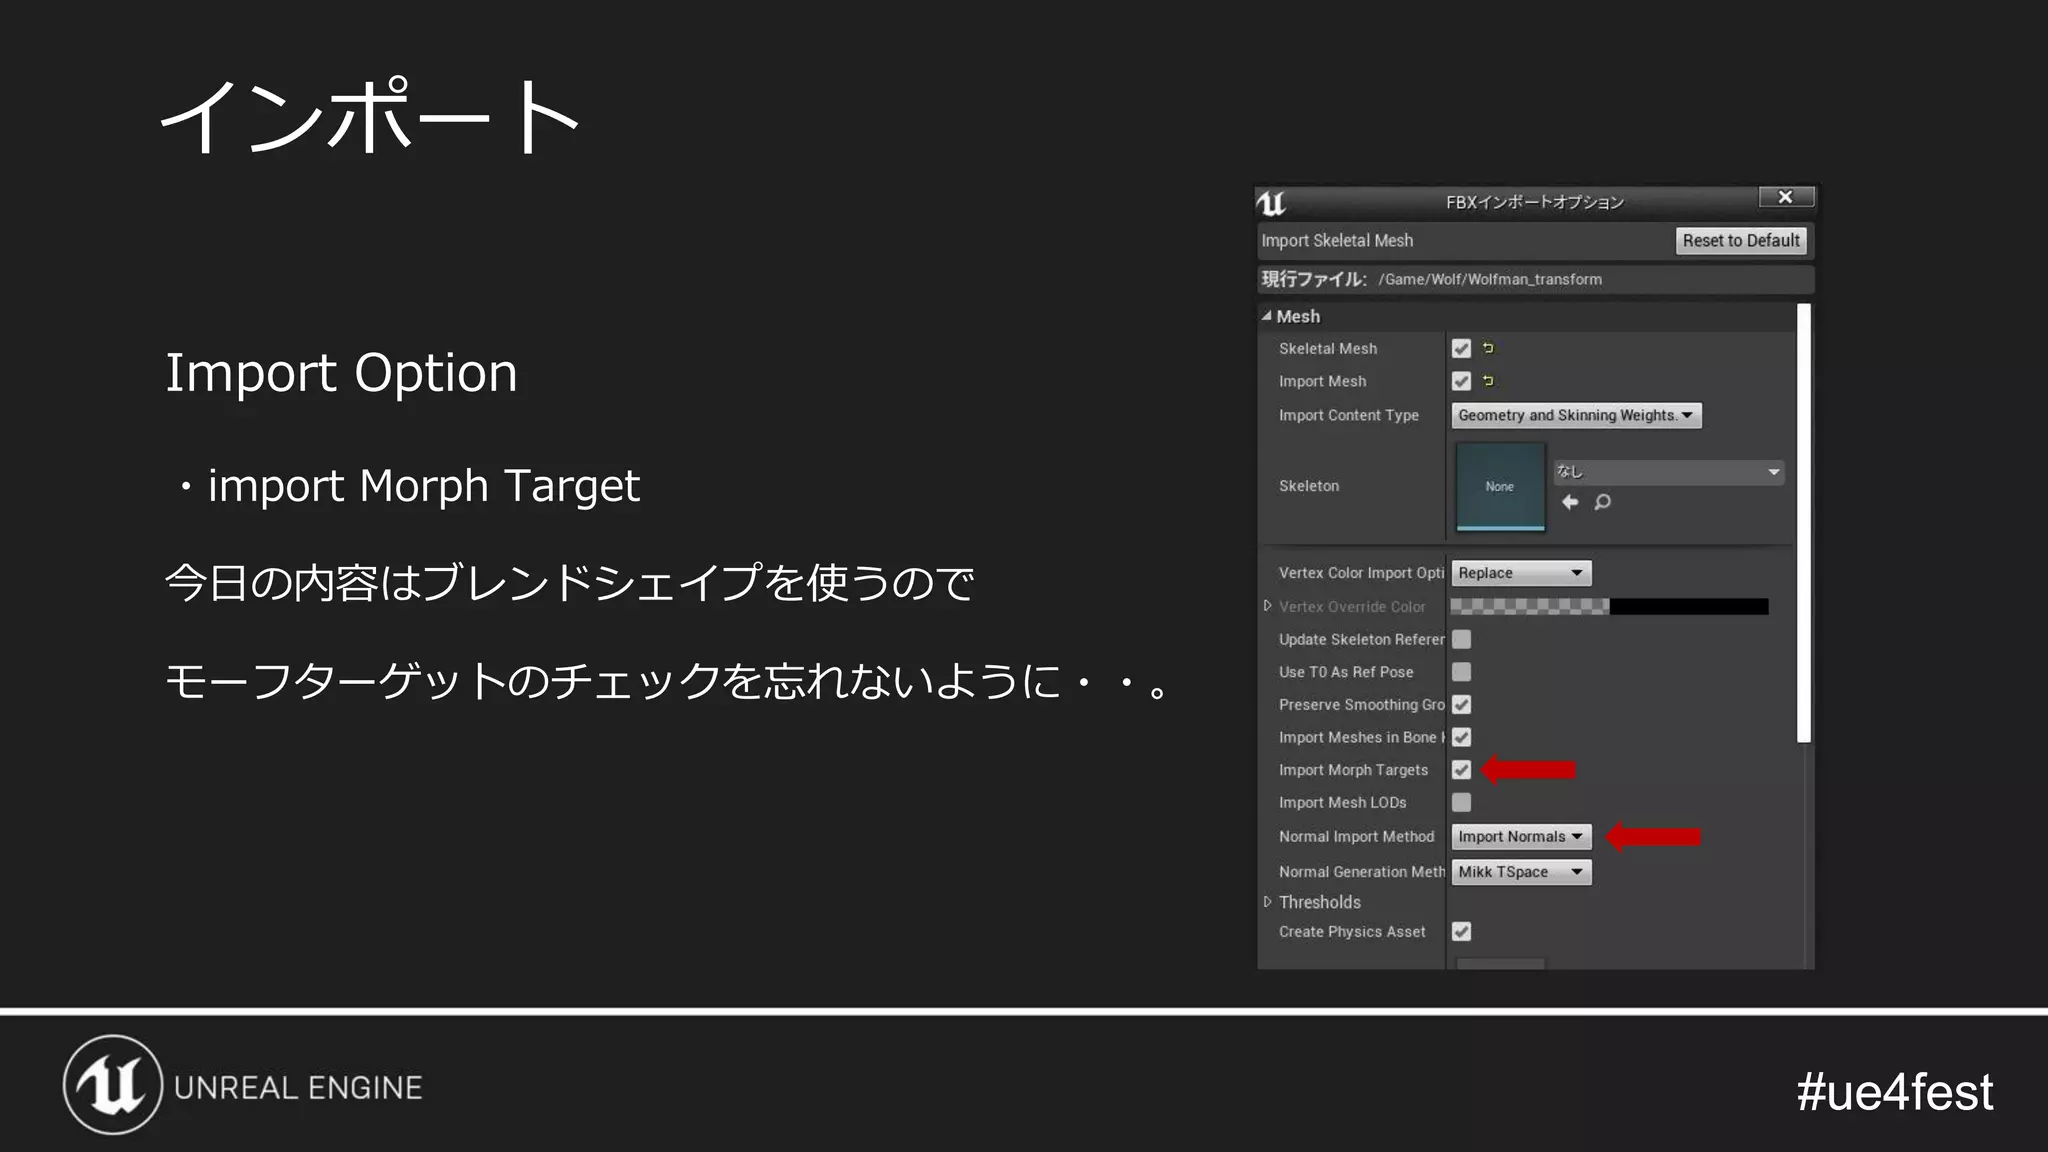2048x1152 pixels.
Task: Toggle the Import Morph Targets checkbox
Action: (x=1461, y=770)
